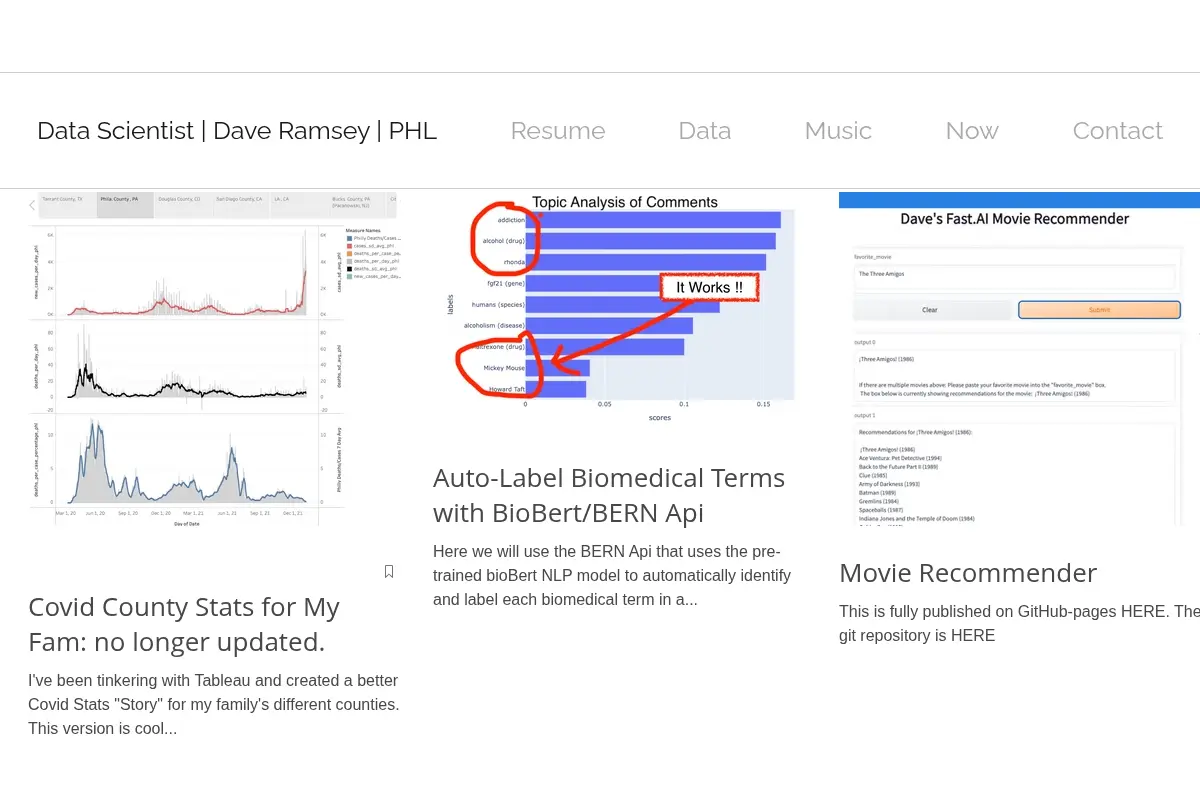The width and height of the screenshot is (1200, 800).
Task: Select Bucks County, PA tab in Covid chart
Action: tap(356, 205)
